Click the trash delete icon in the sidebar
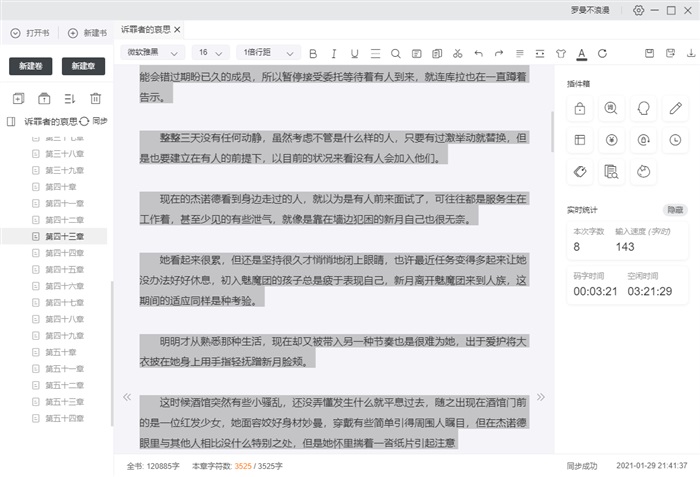This screenshot has width=700, height=477. tap(96, 98)
